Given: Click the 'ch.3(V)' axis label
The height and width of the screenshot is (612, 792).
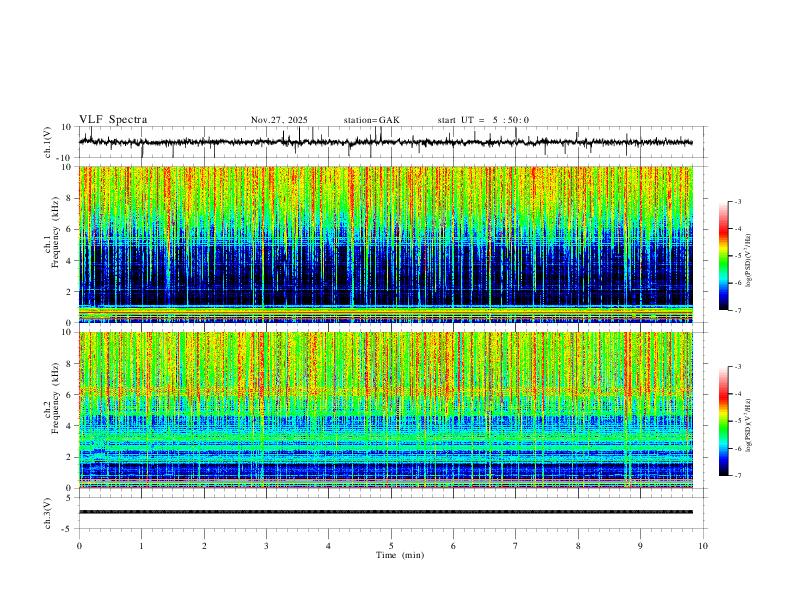Looking at the screenshot, I should [x=48, y=513].
